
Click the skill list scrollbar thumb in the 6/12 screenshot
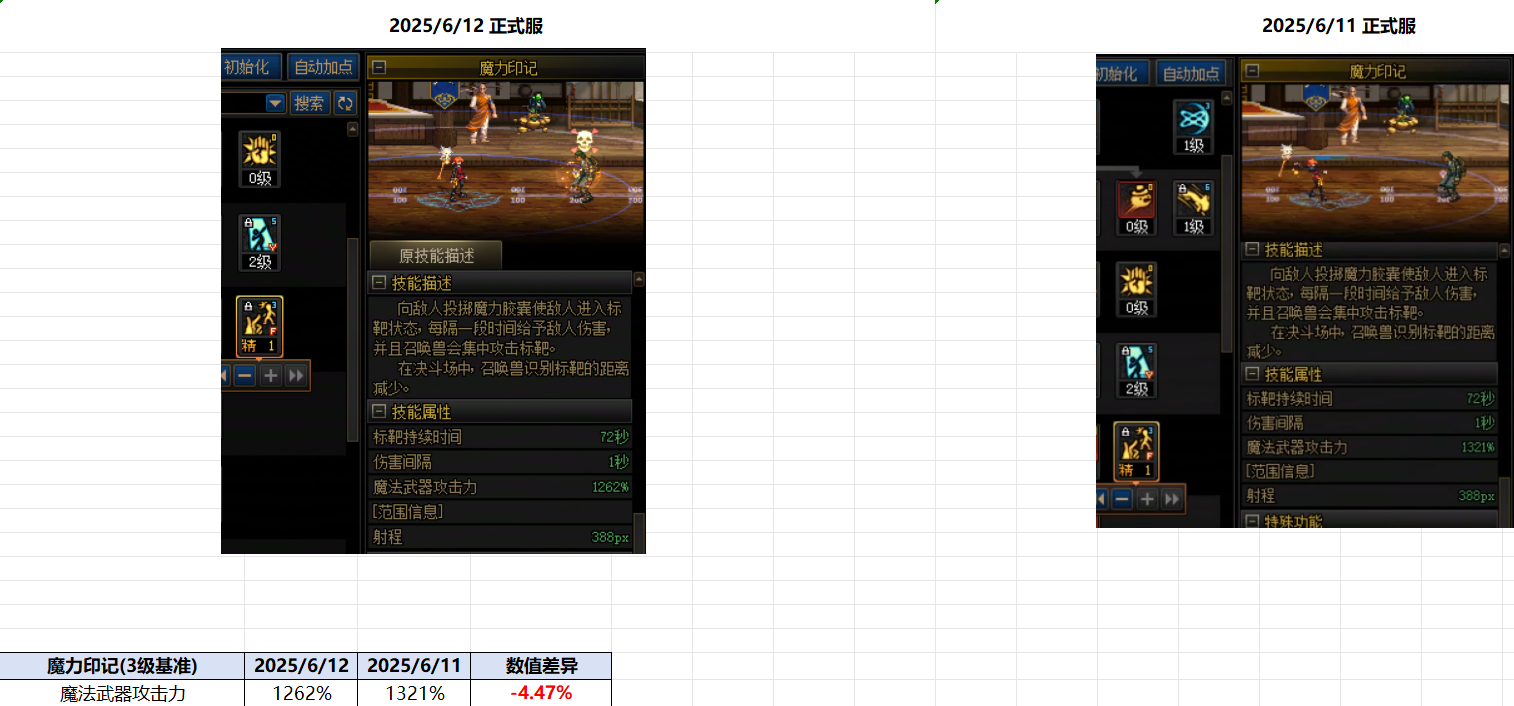point(352,340)
